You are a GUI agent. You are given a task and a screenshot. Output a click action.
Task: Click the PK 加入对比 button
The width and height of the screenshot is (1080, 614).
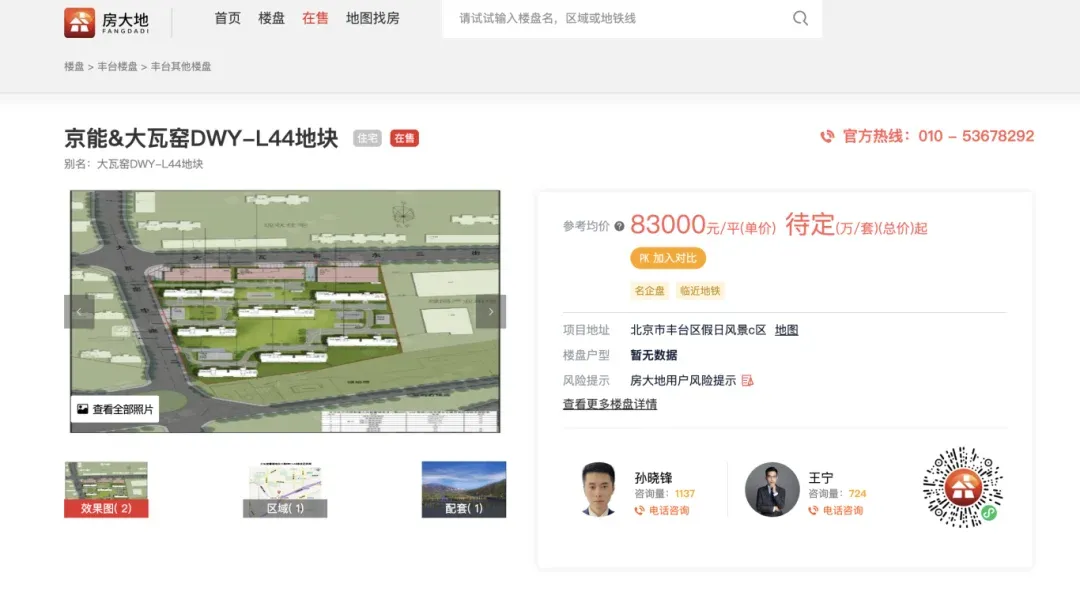point(668,258)
